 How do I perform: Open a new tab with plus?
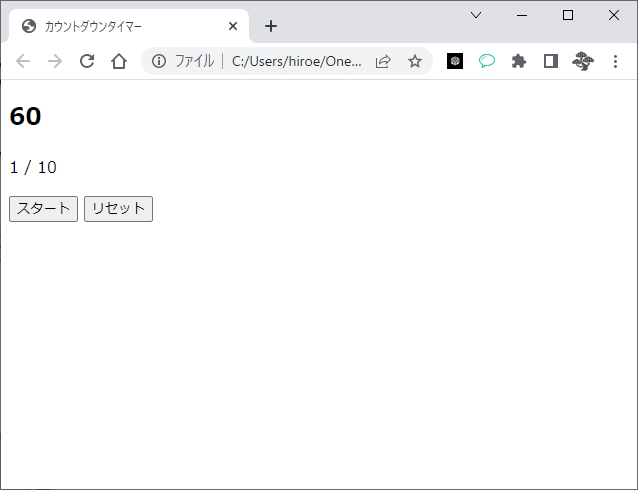(271, 26)
